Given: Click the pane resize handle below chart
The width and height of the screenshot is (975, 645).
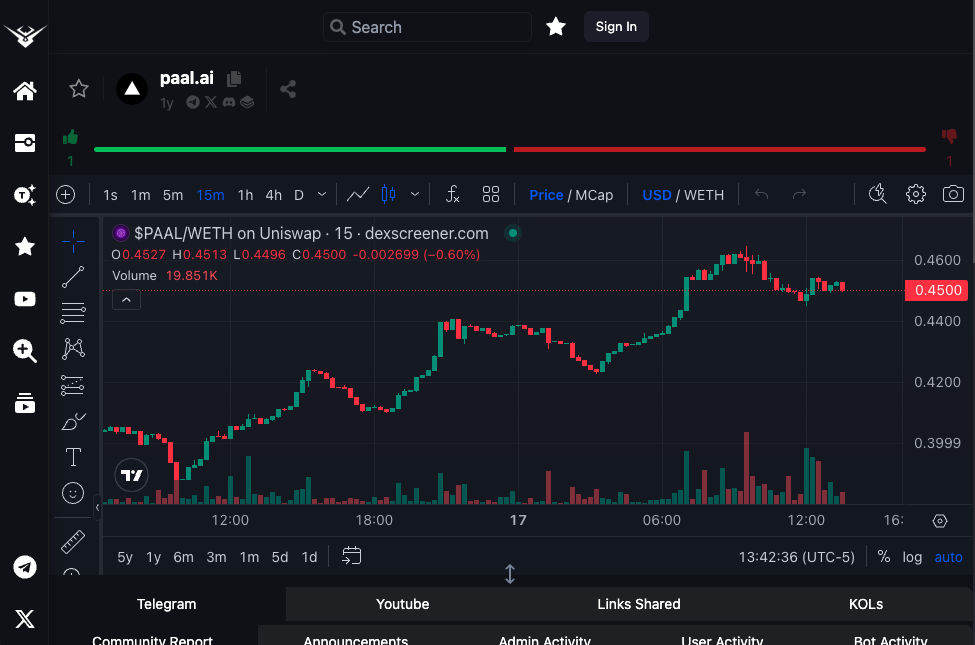Looking at the screenshot, I should coord(510,573).
